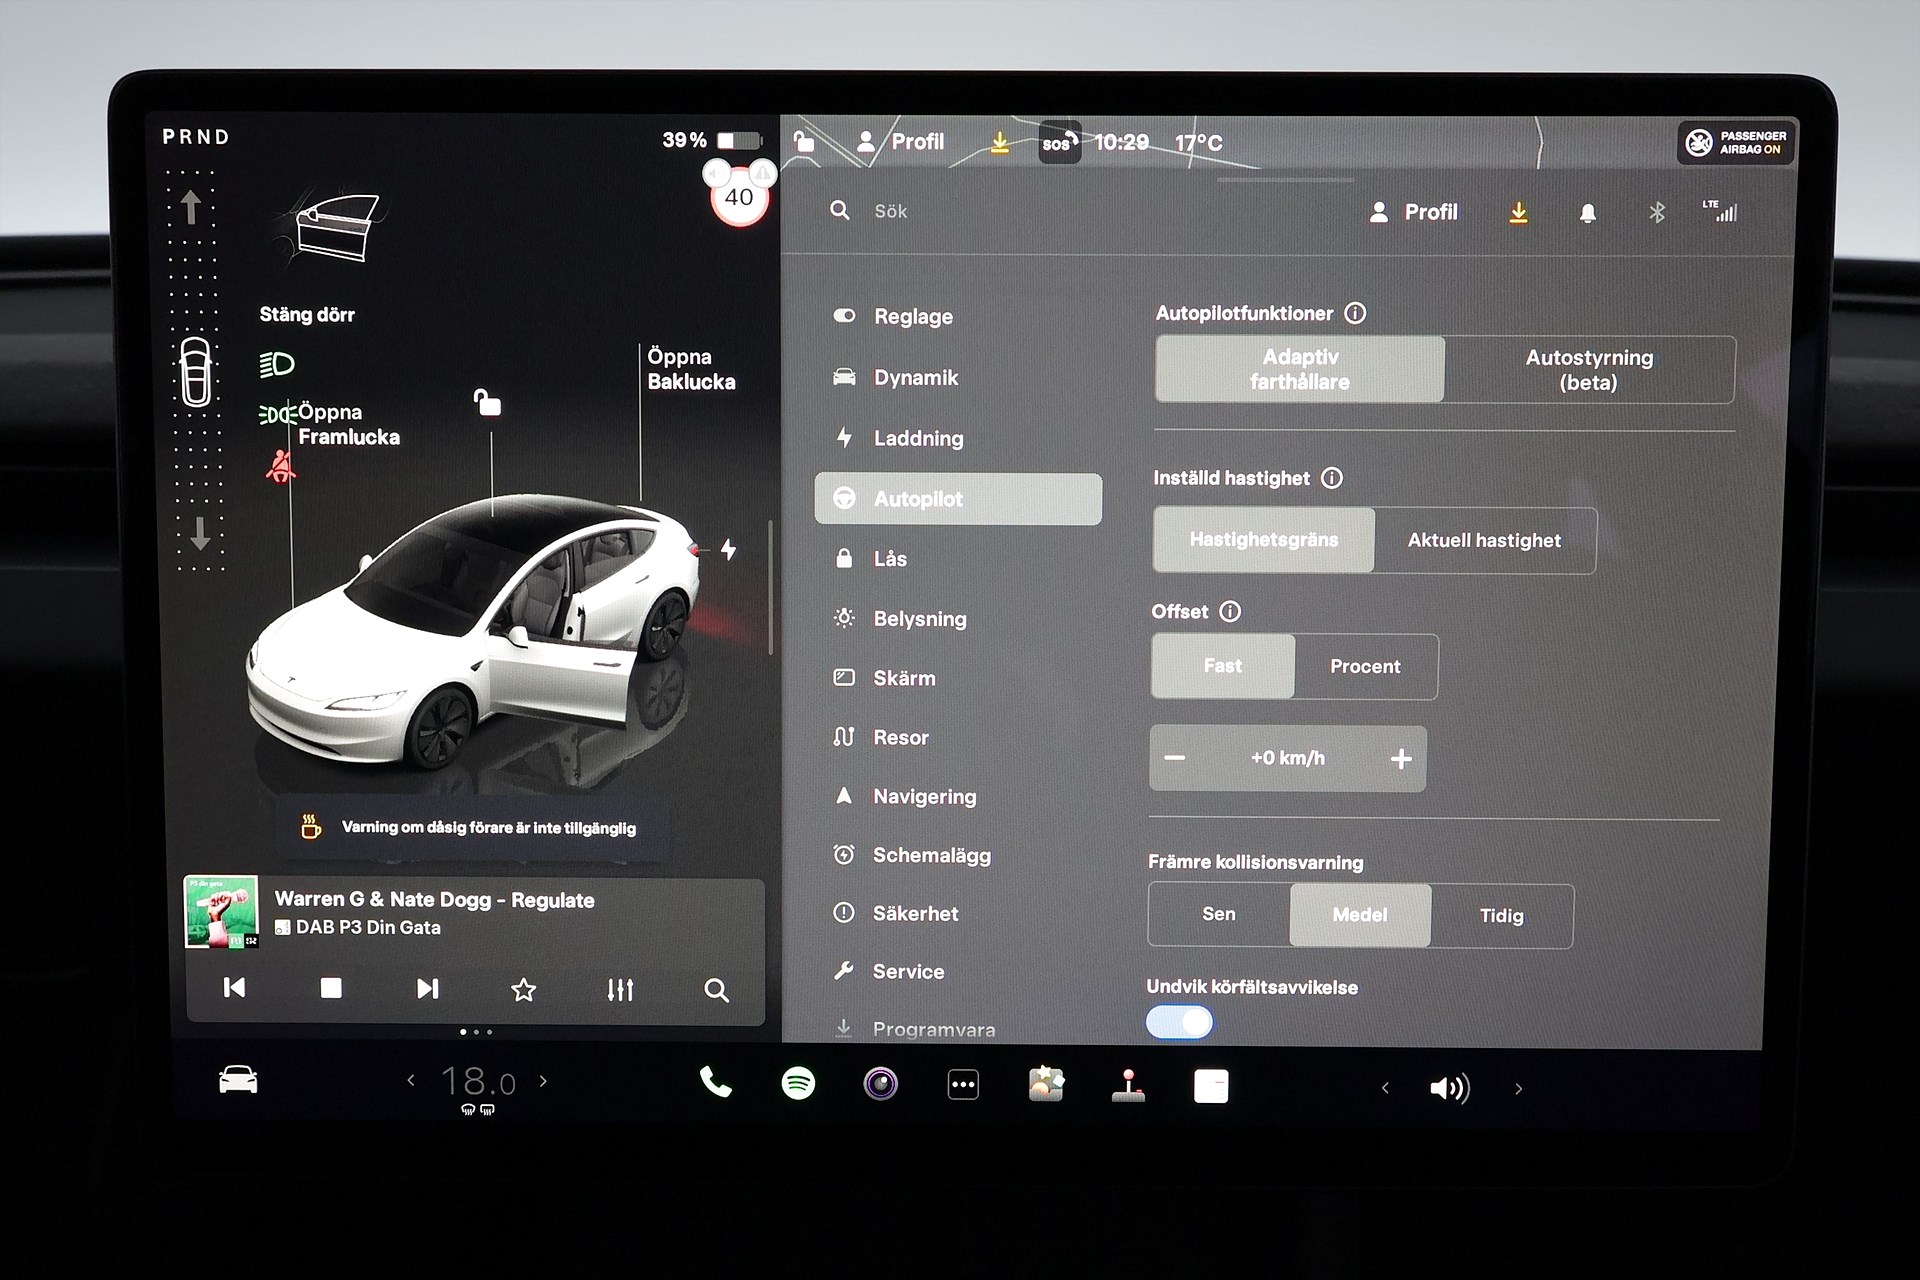The height and width of the screenshot is (1280, 1920).
Task: Open the Säkerhet settings menu
Action: pos(914,913)
